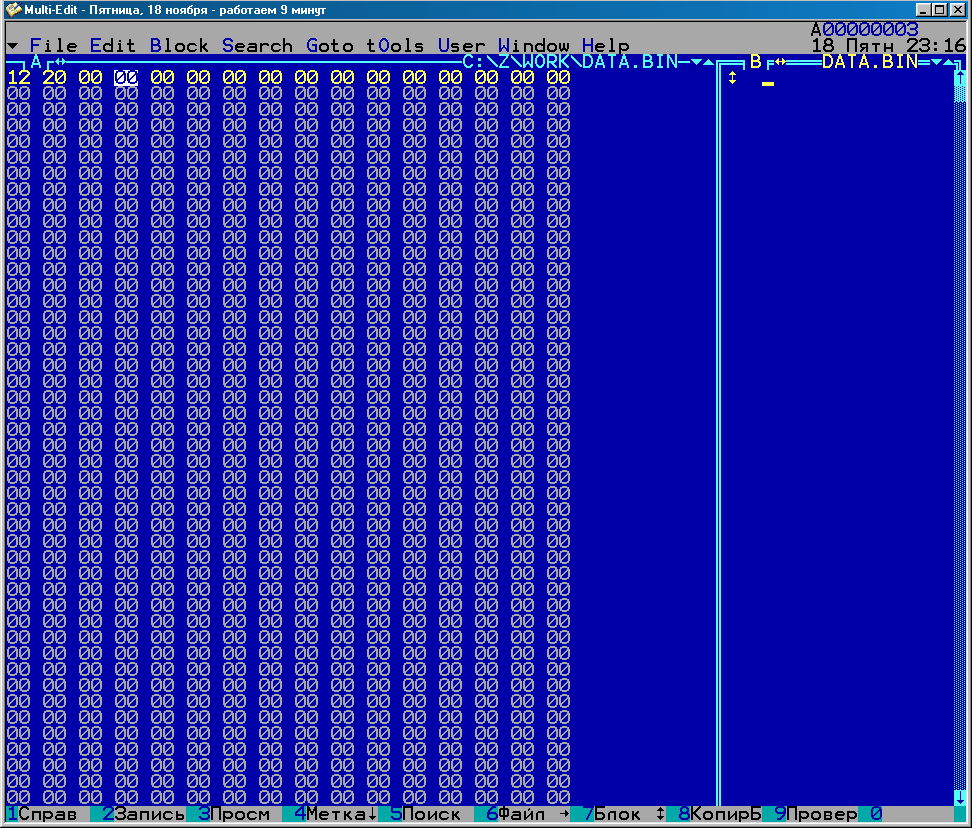
Task: Click first hex byte 12 in window A
Action: click(18, 78)
